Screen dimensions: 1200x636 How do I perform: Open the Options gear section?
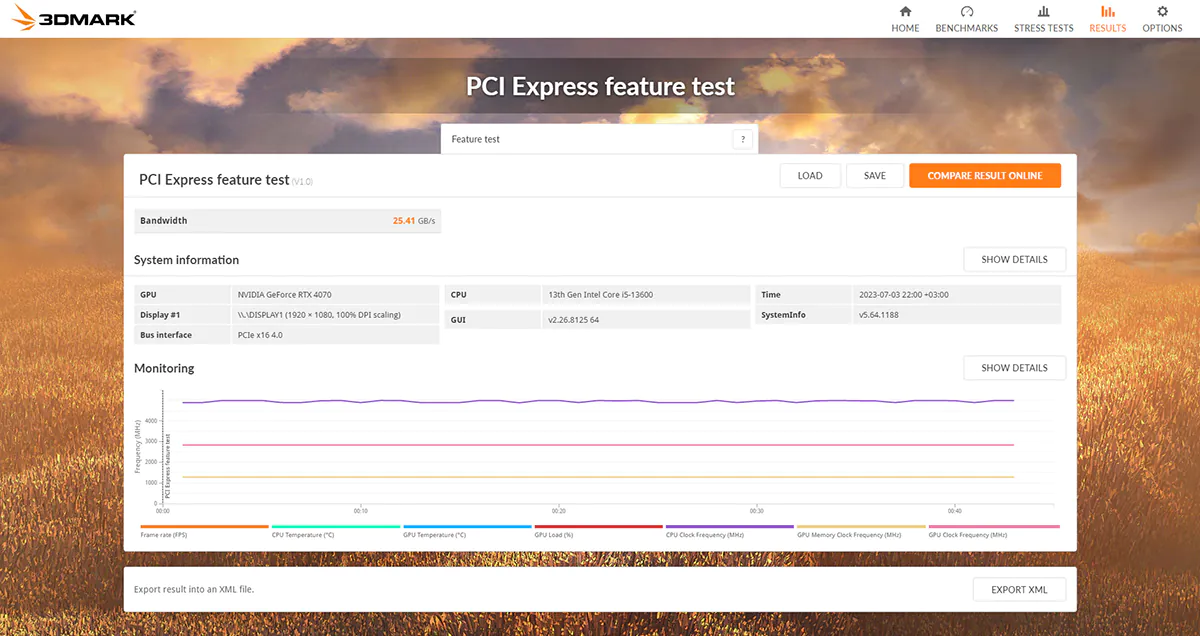pyautogui.click(x=1162, y=19)
